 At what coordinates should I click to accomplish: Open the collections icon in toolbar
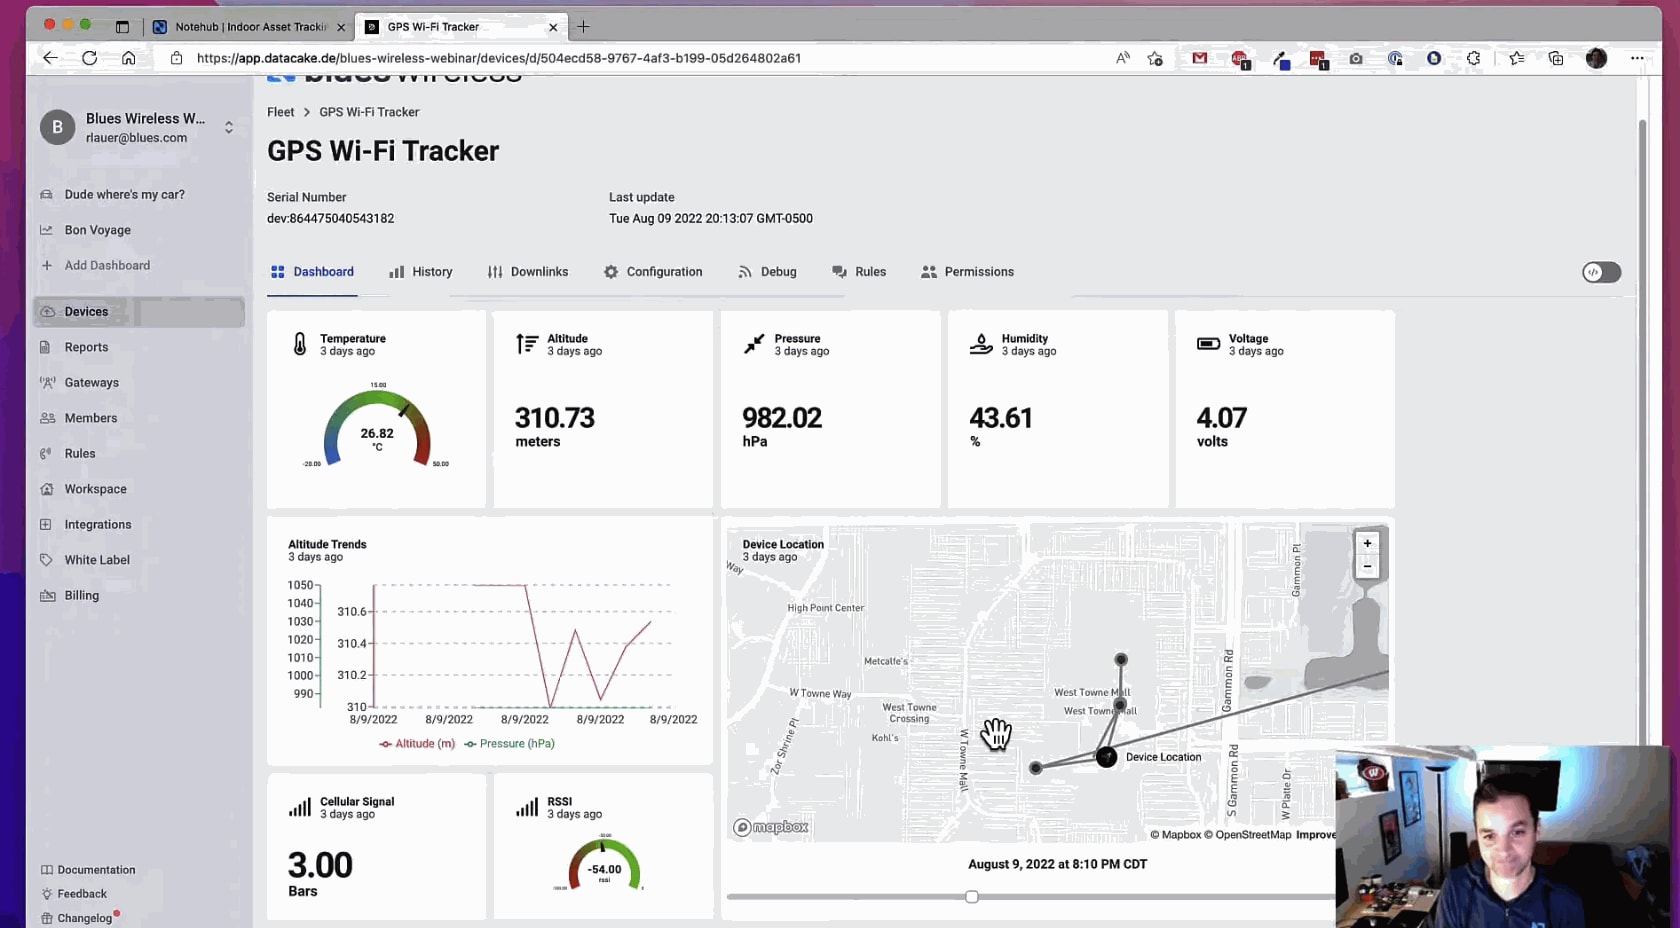tap(1556, 58)
